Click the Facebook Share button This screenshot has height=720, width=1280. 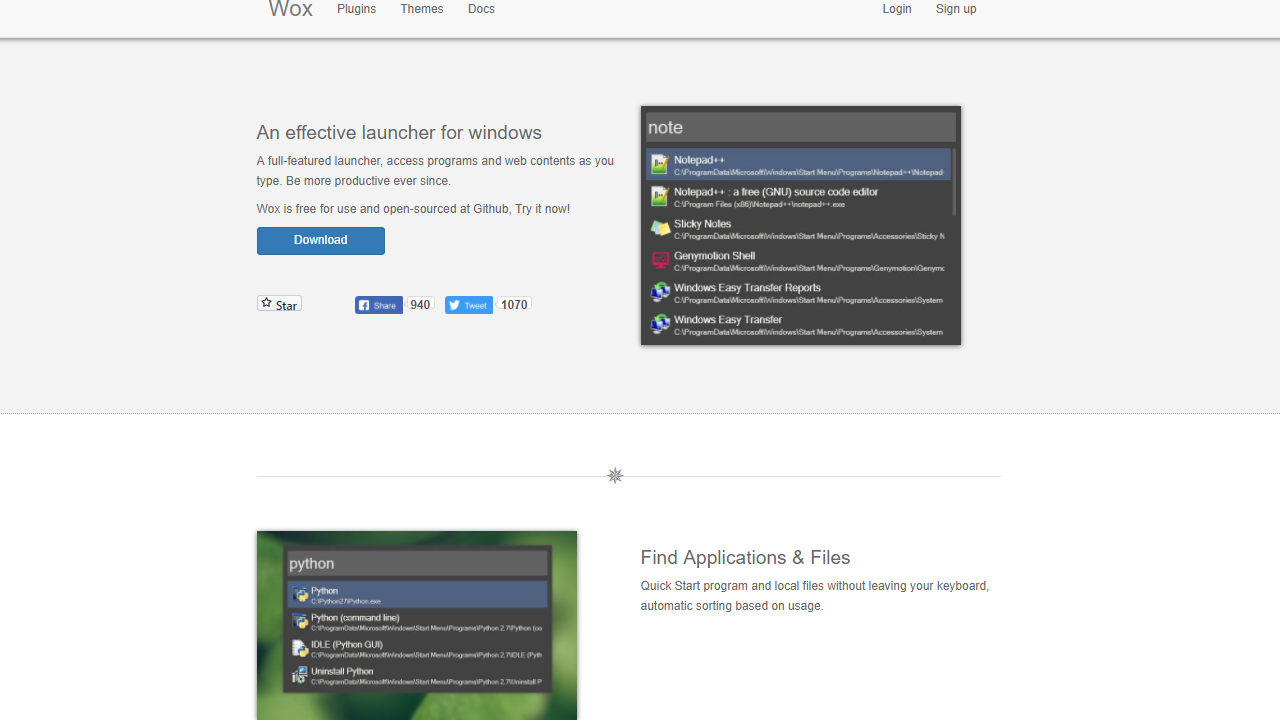(379, 305)
